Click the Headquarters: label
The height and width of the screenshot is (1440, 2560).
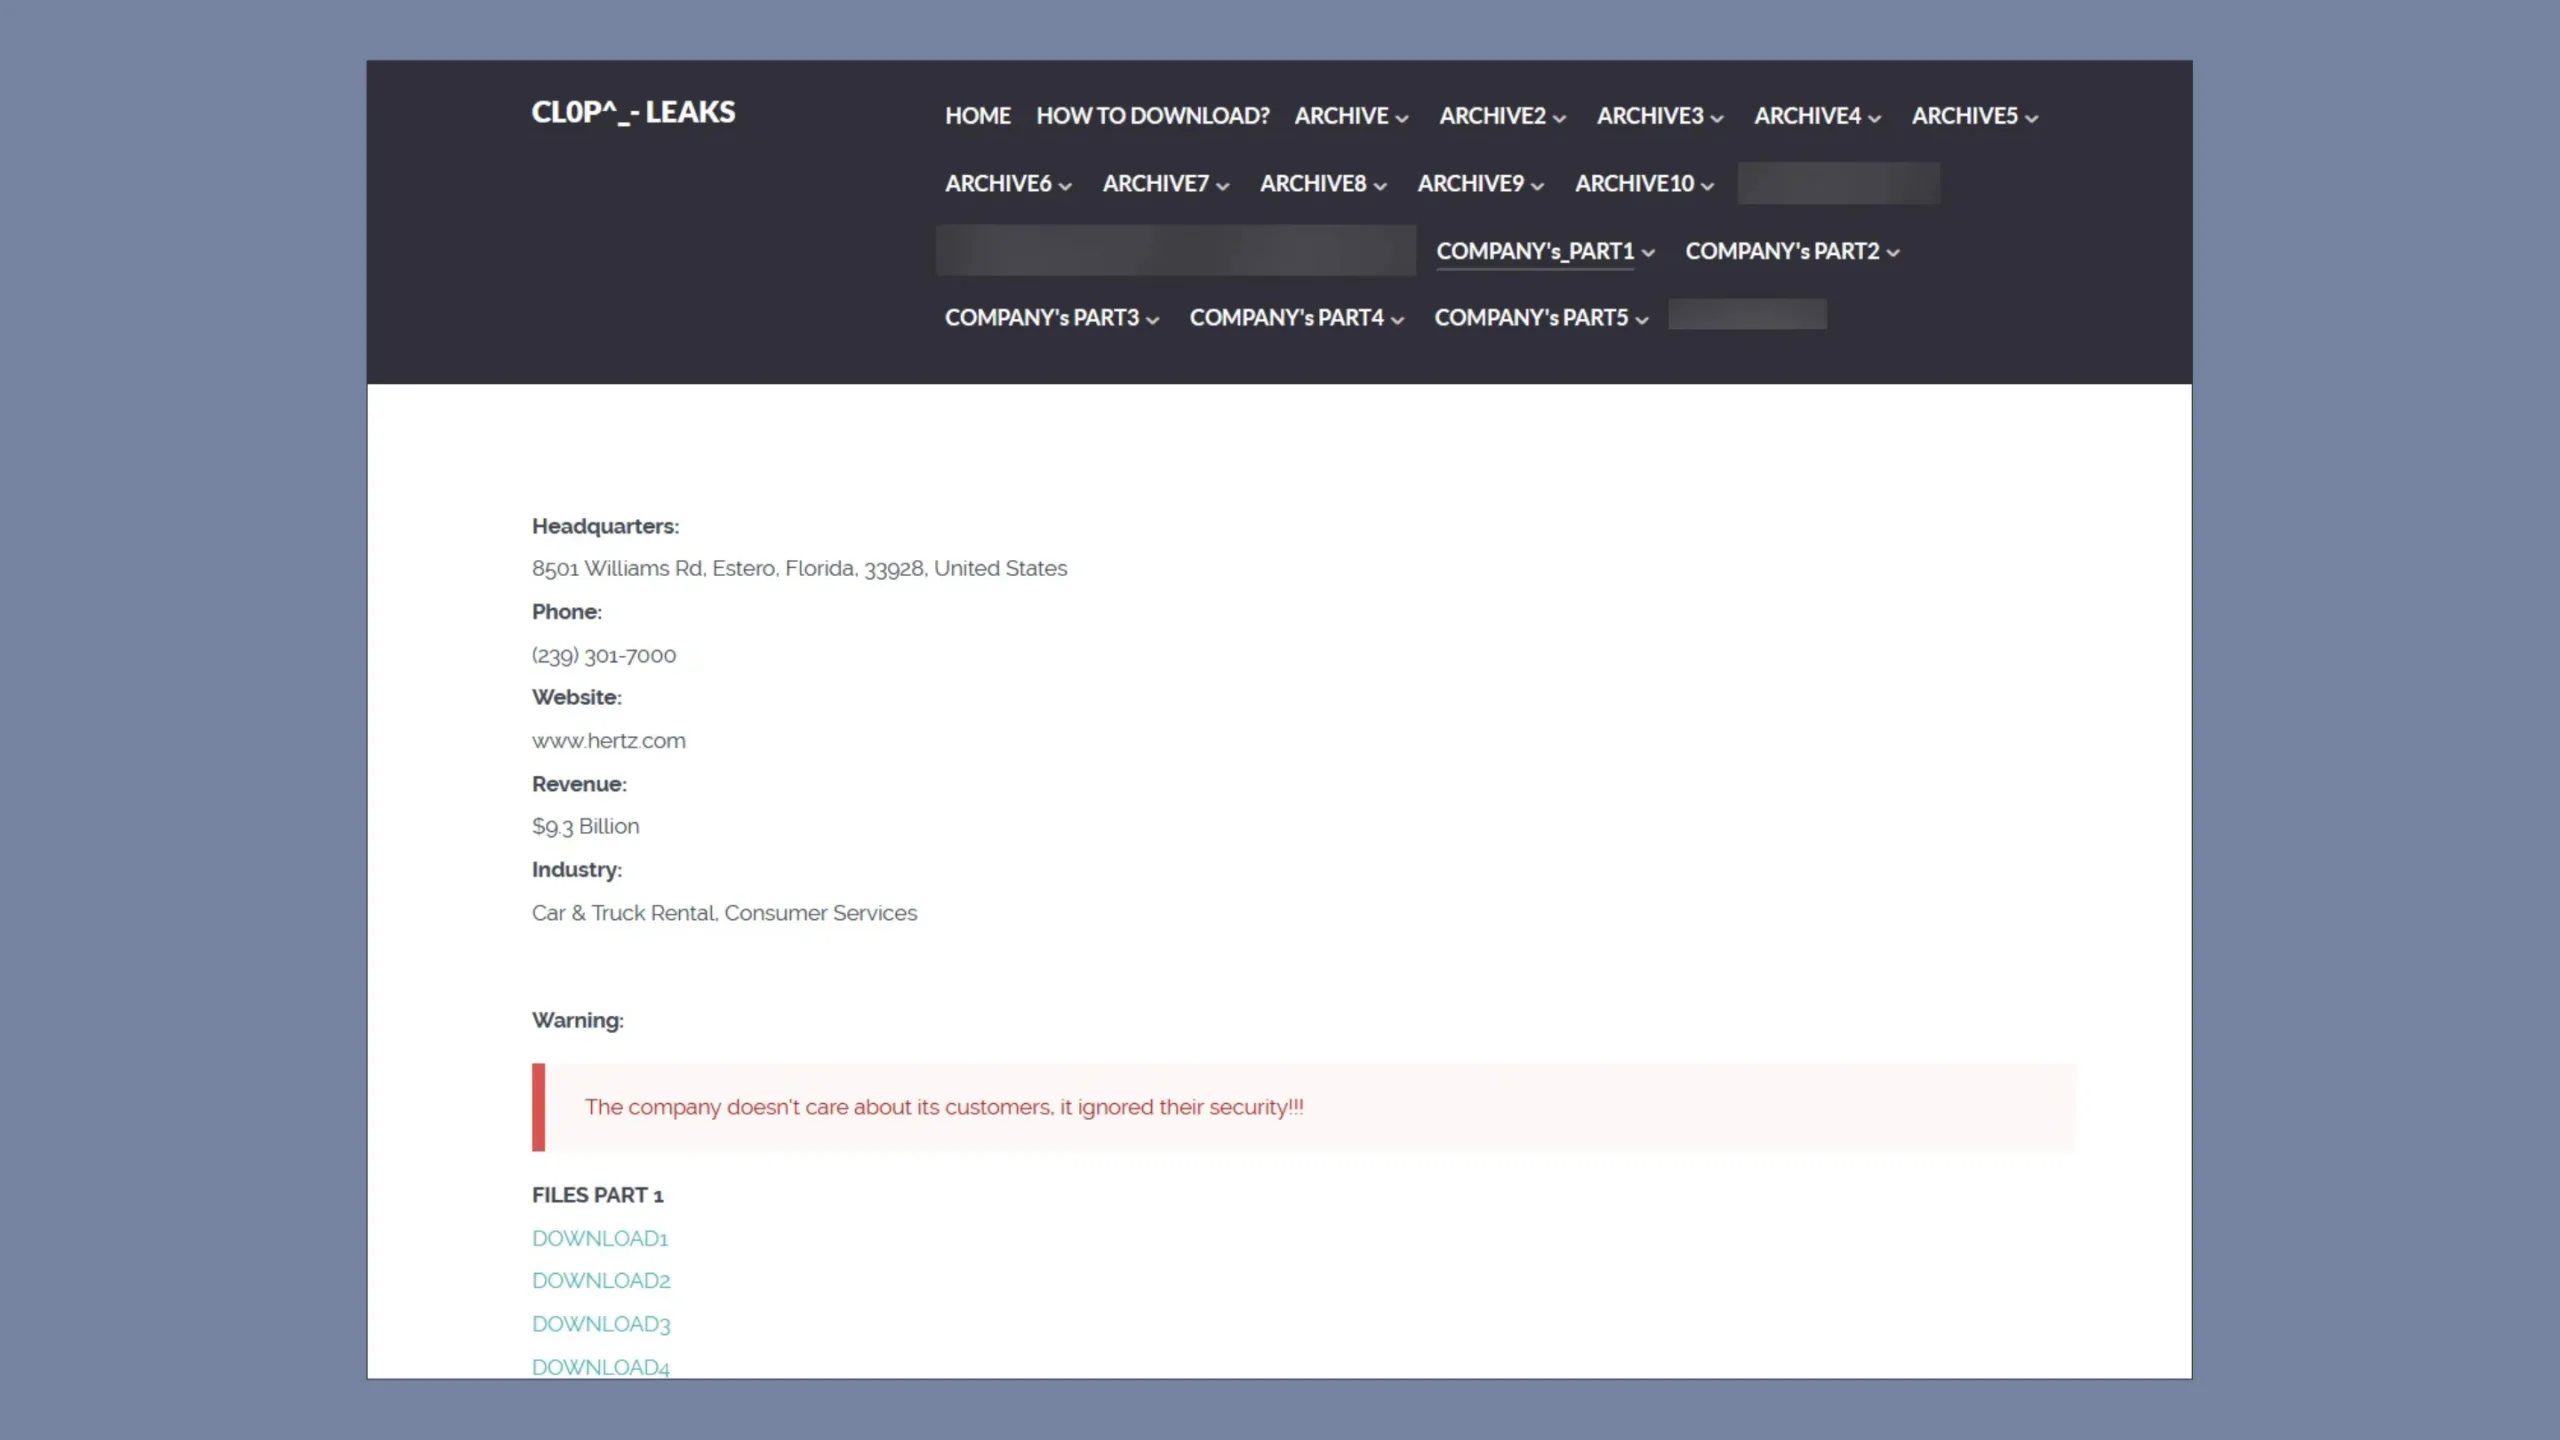coord(605,526)
